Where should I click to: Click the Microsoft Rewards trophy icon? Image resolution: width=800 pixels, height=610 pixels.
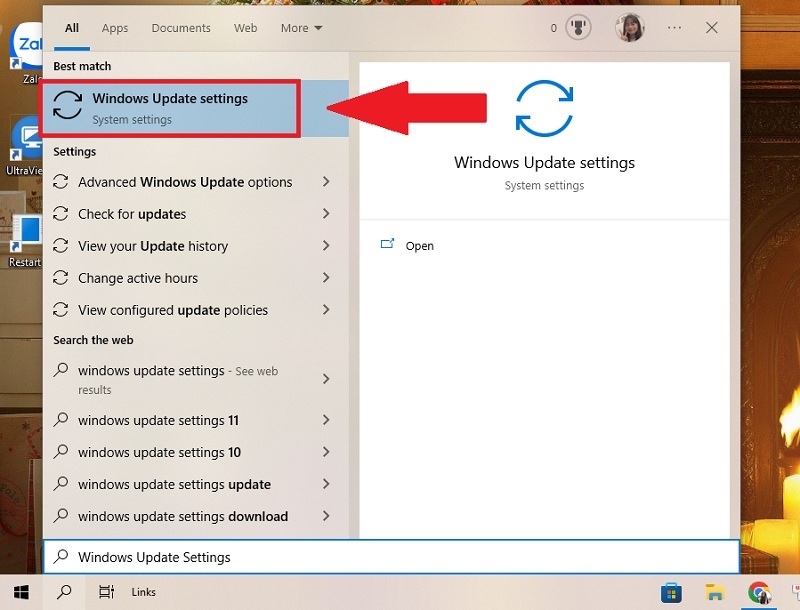(x=579, y=28)
